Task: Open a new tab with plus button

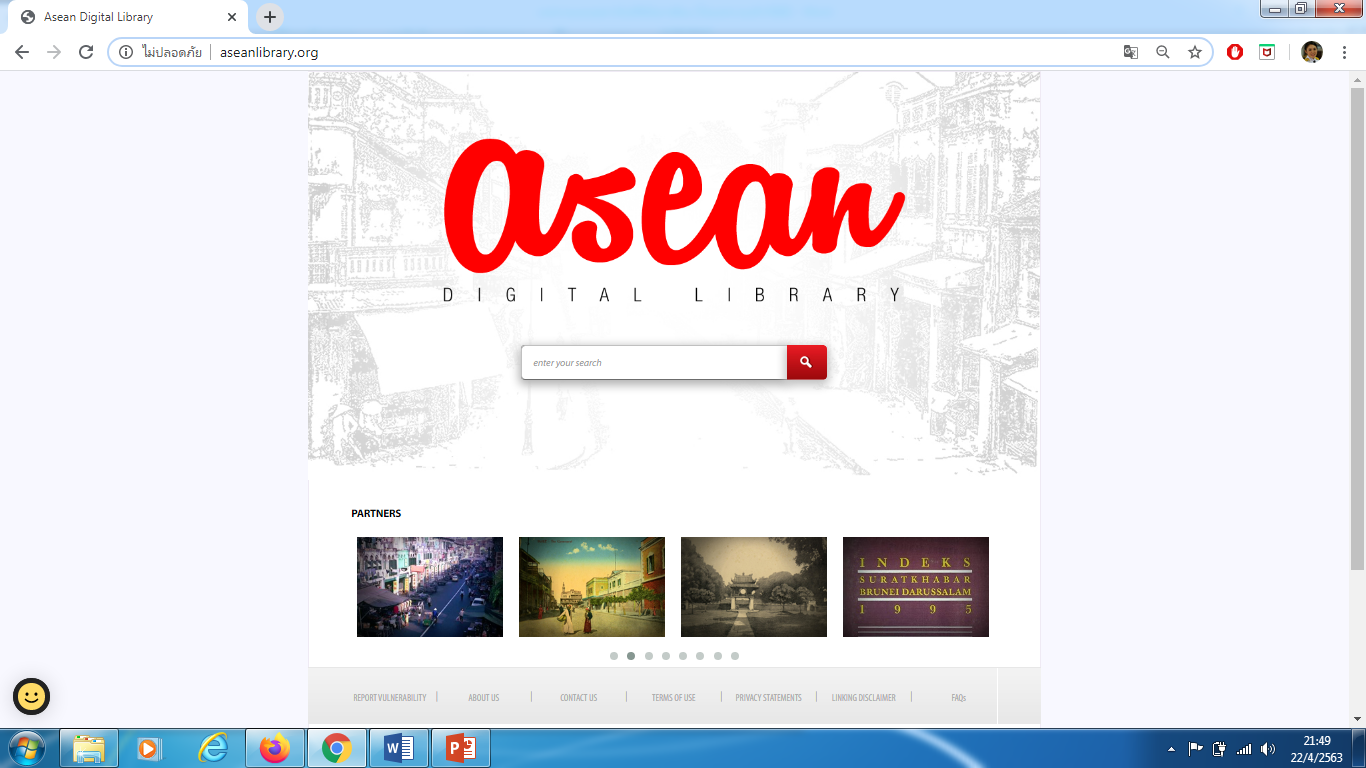Action: coord(270,17)
